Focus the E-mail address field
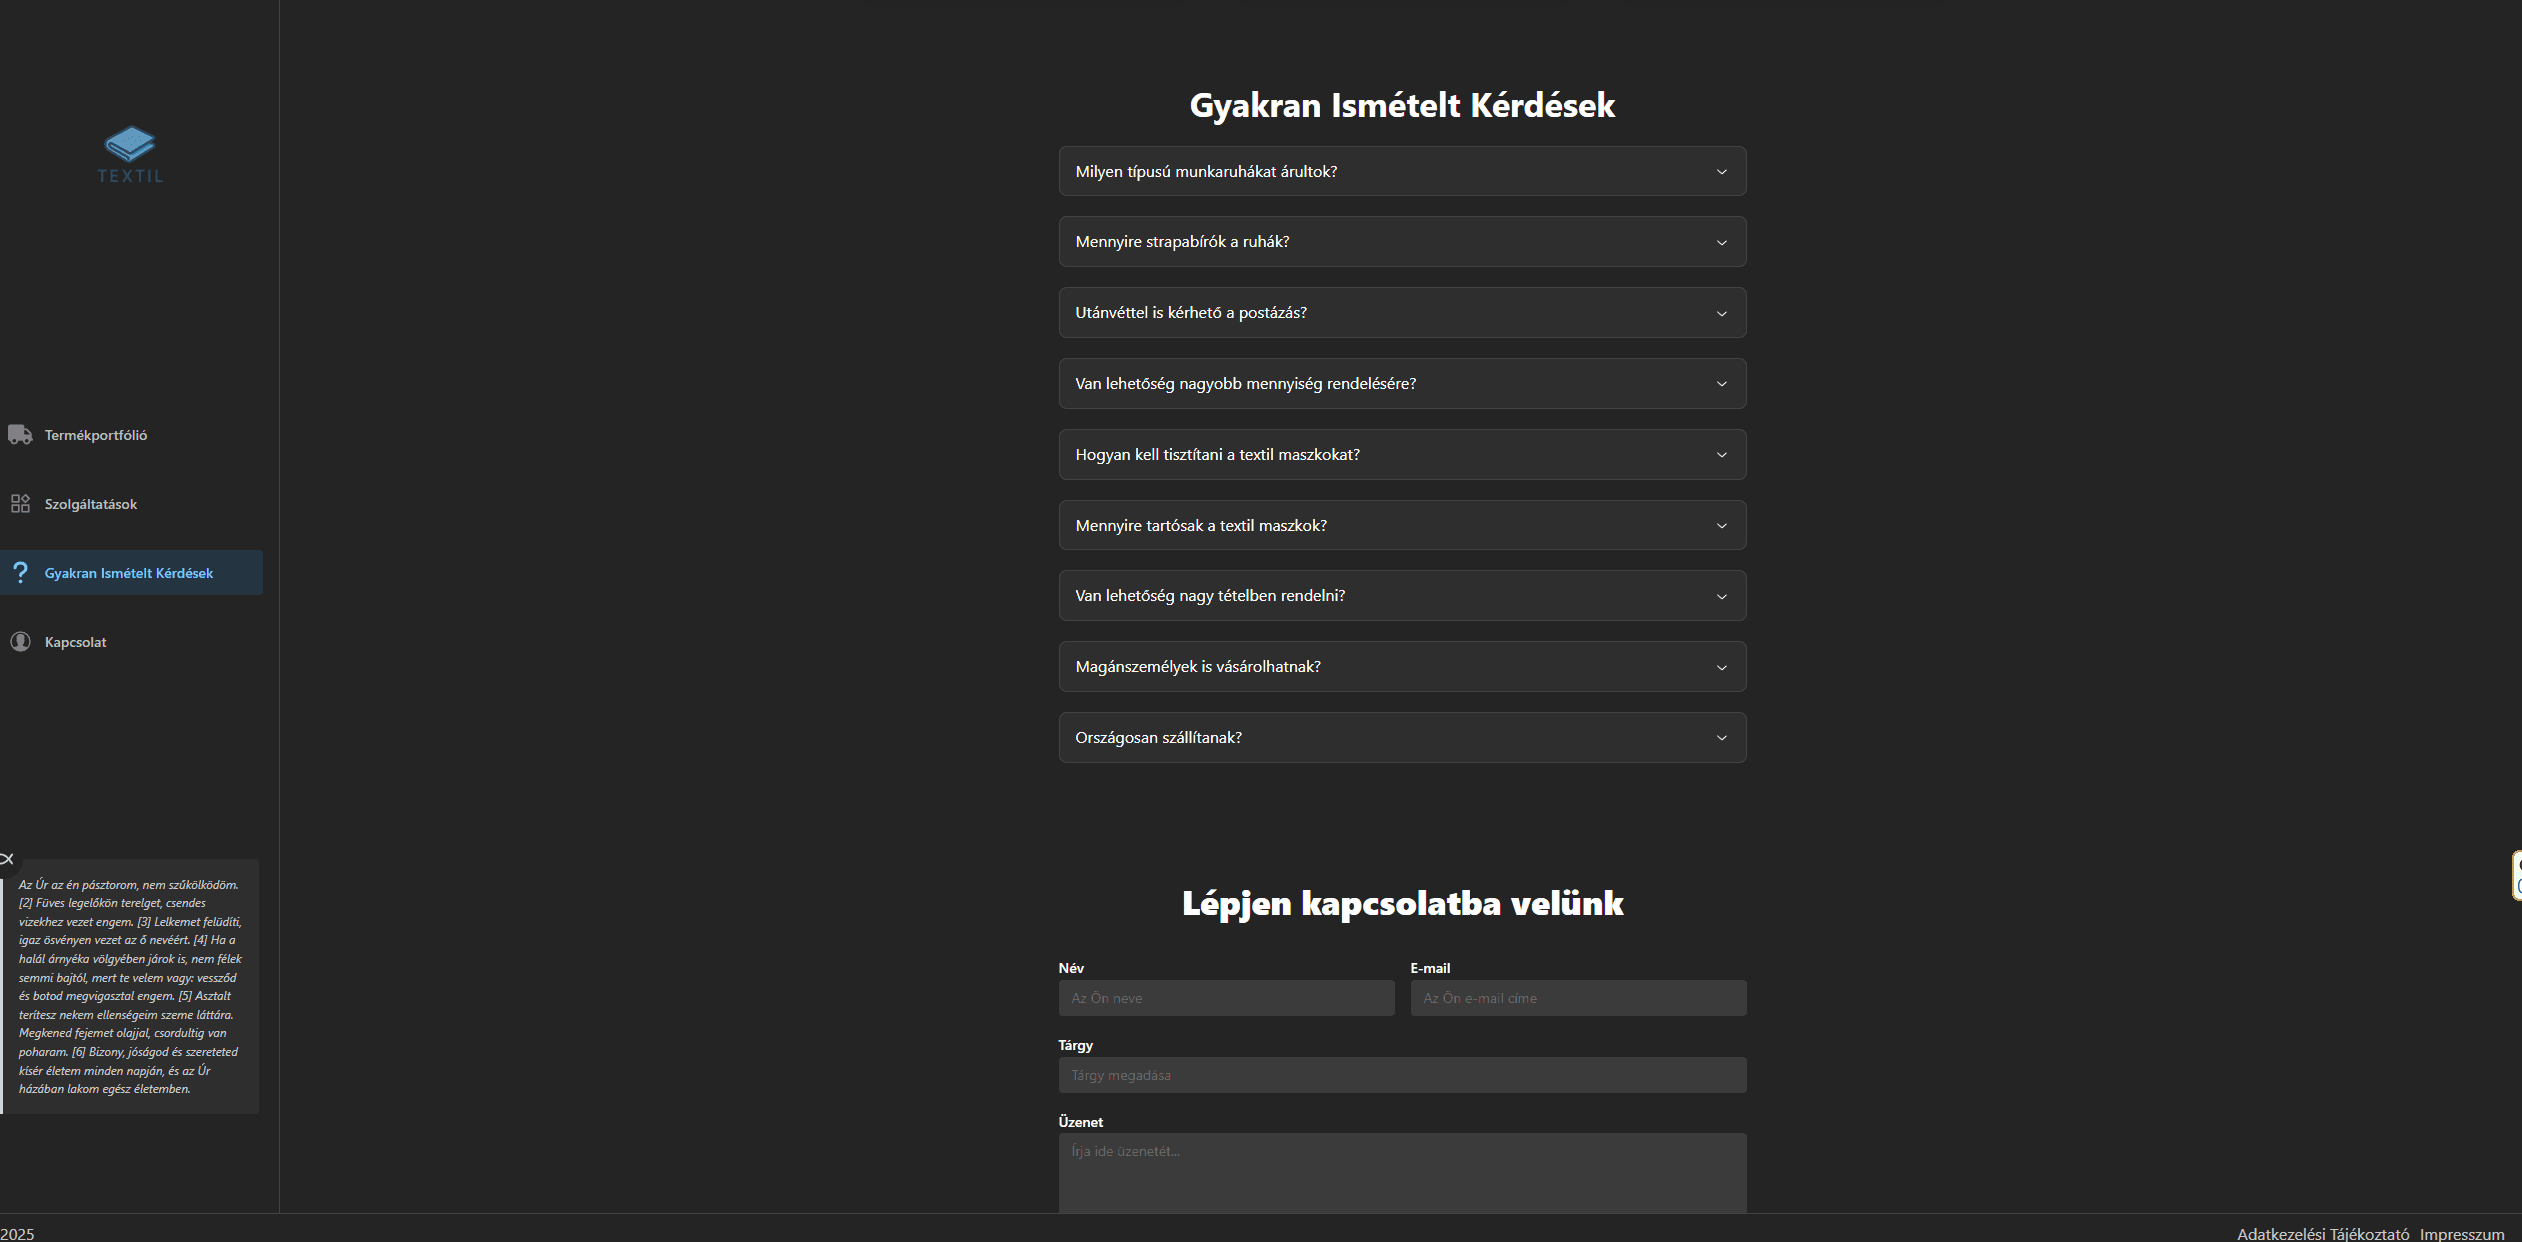The image size is (2522, 1242). [1577, 998]
